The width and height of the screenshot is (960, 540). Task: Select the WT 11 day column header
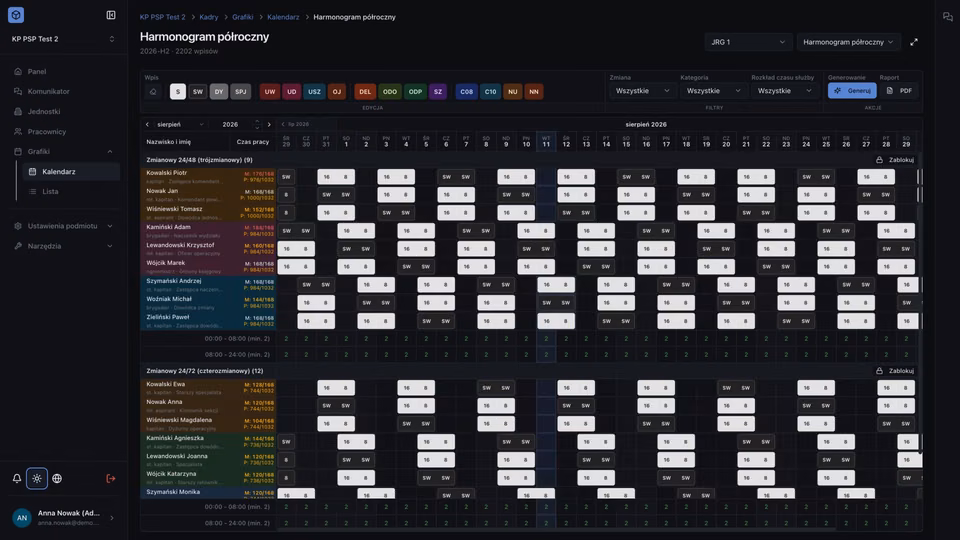tap(546, 141)
